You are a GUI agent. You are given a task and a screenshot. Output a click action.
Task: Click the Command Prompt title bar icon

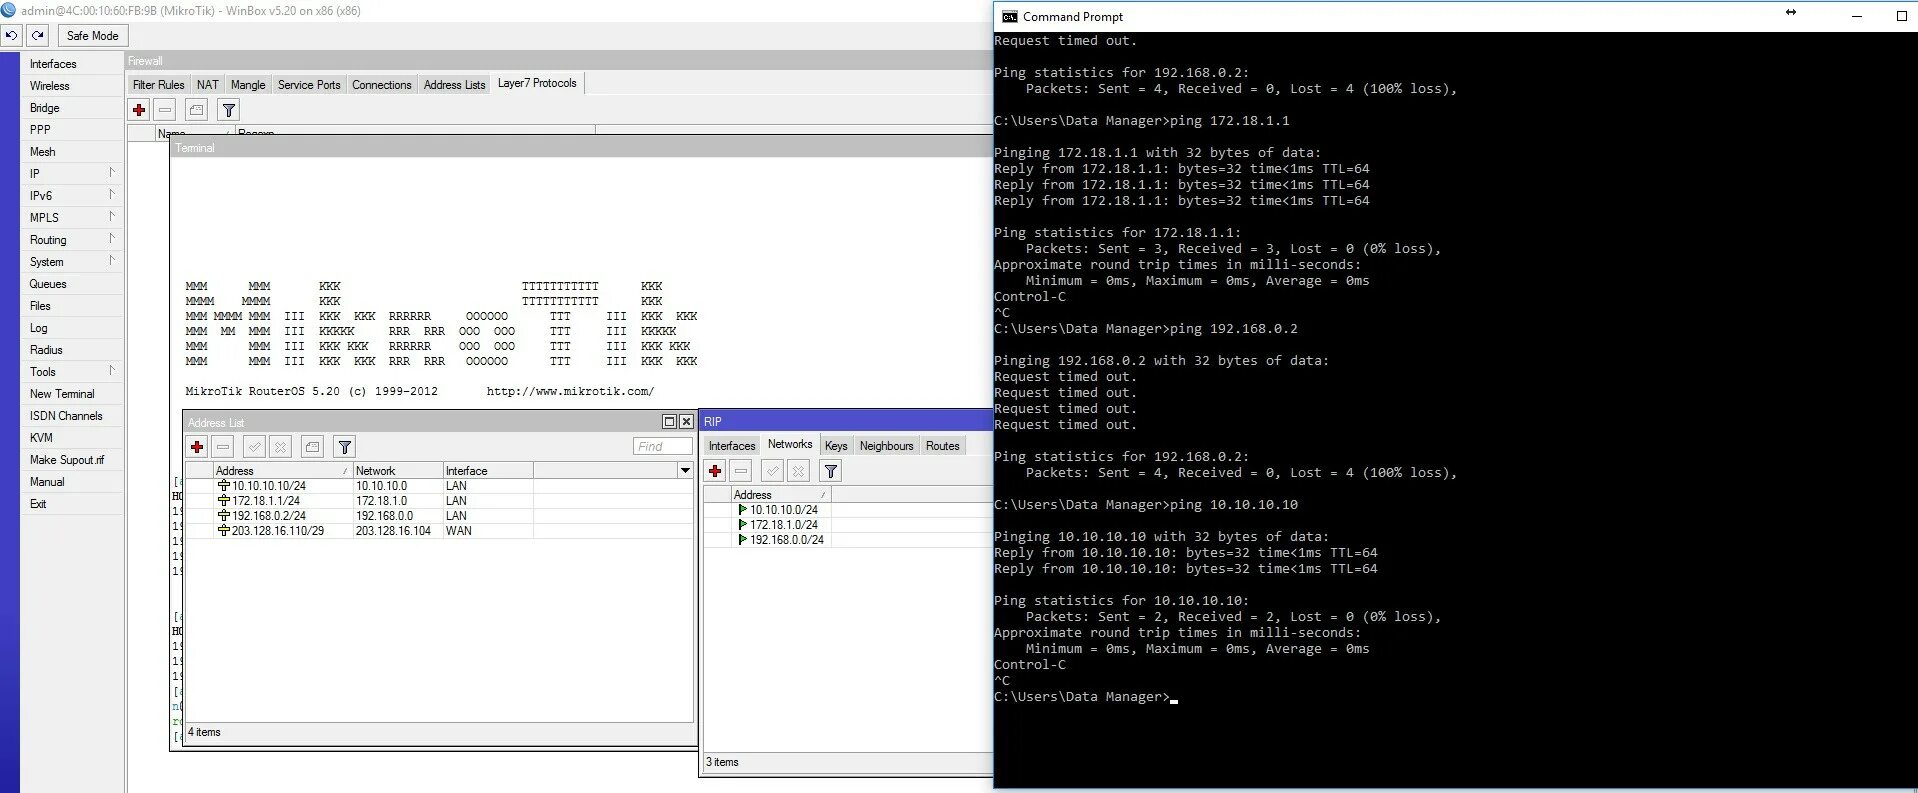click(x=1010, y=17)
